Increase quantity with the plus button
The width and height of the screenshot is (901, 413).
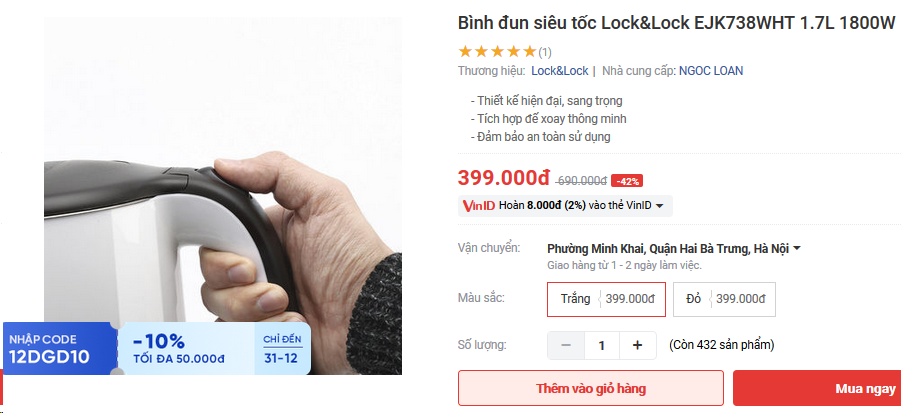(637, 345)
